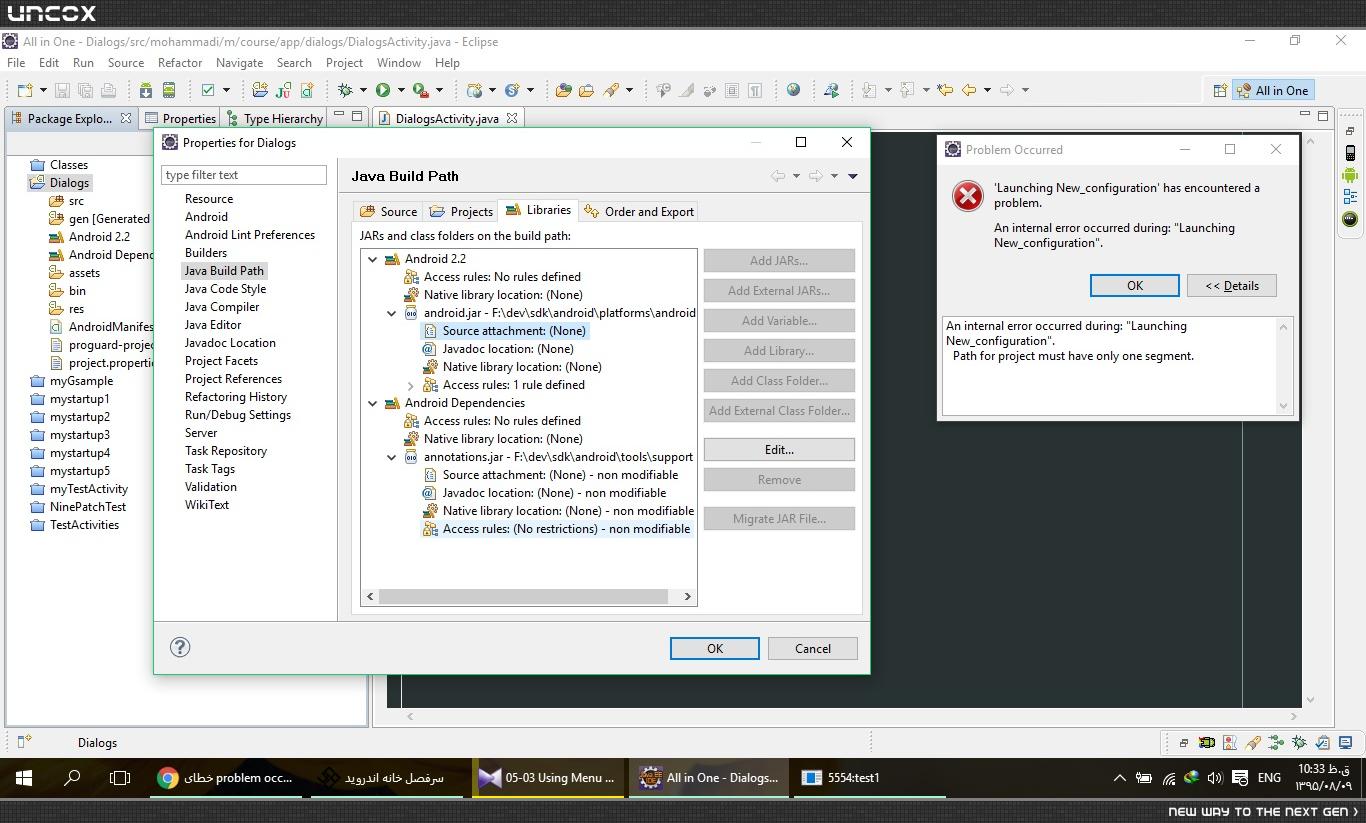This screenshot has width=1366, height=823.
Task: Collapse the Android 2.2 library node
Action: point(373,259)
